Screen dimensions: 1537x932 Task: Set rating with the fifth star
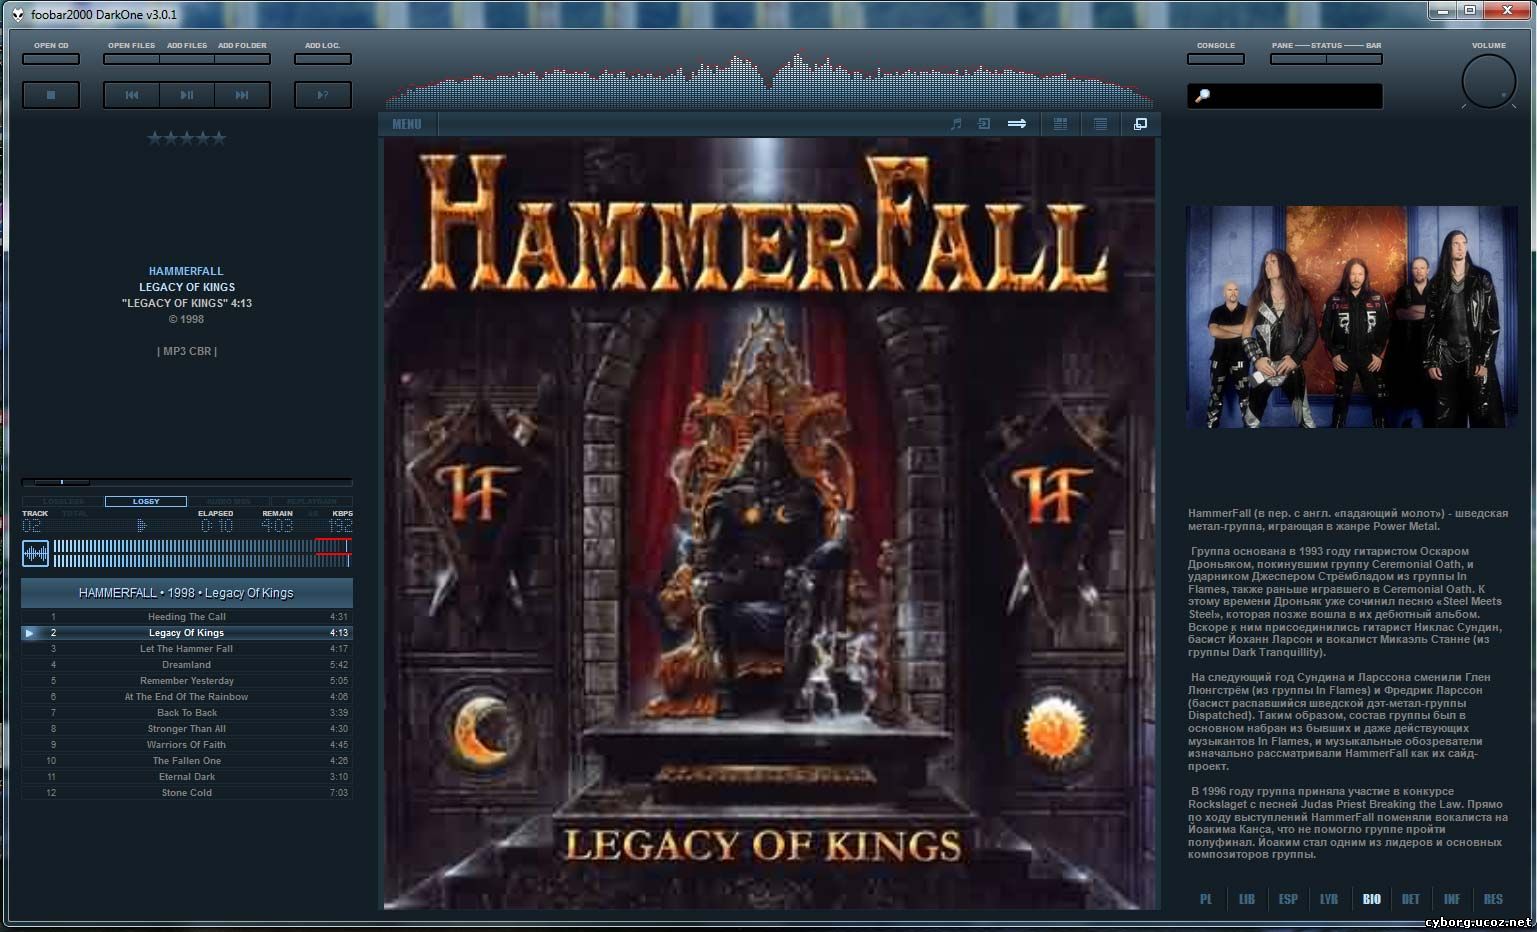(219, 138)
